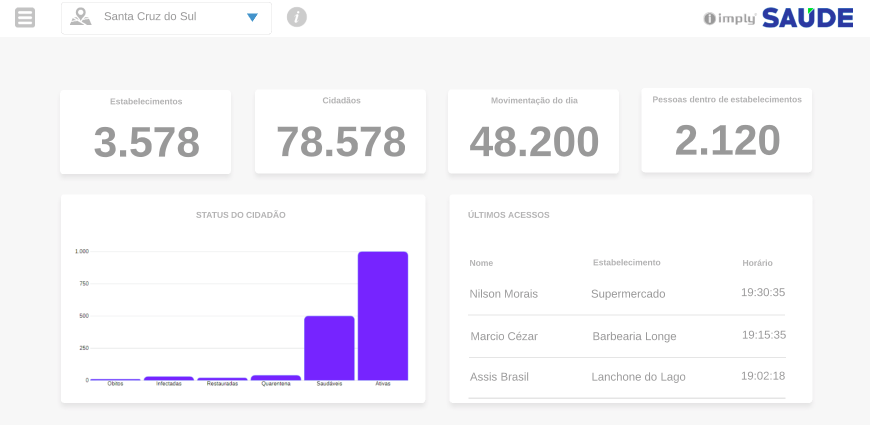This screenshot has width=870, height=425.
Task: Click the map location pin icon
Action: click(x=80, y=17)
